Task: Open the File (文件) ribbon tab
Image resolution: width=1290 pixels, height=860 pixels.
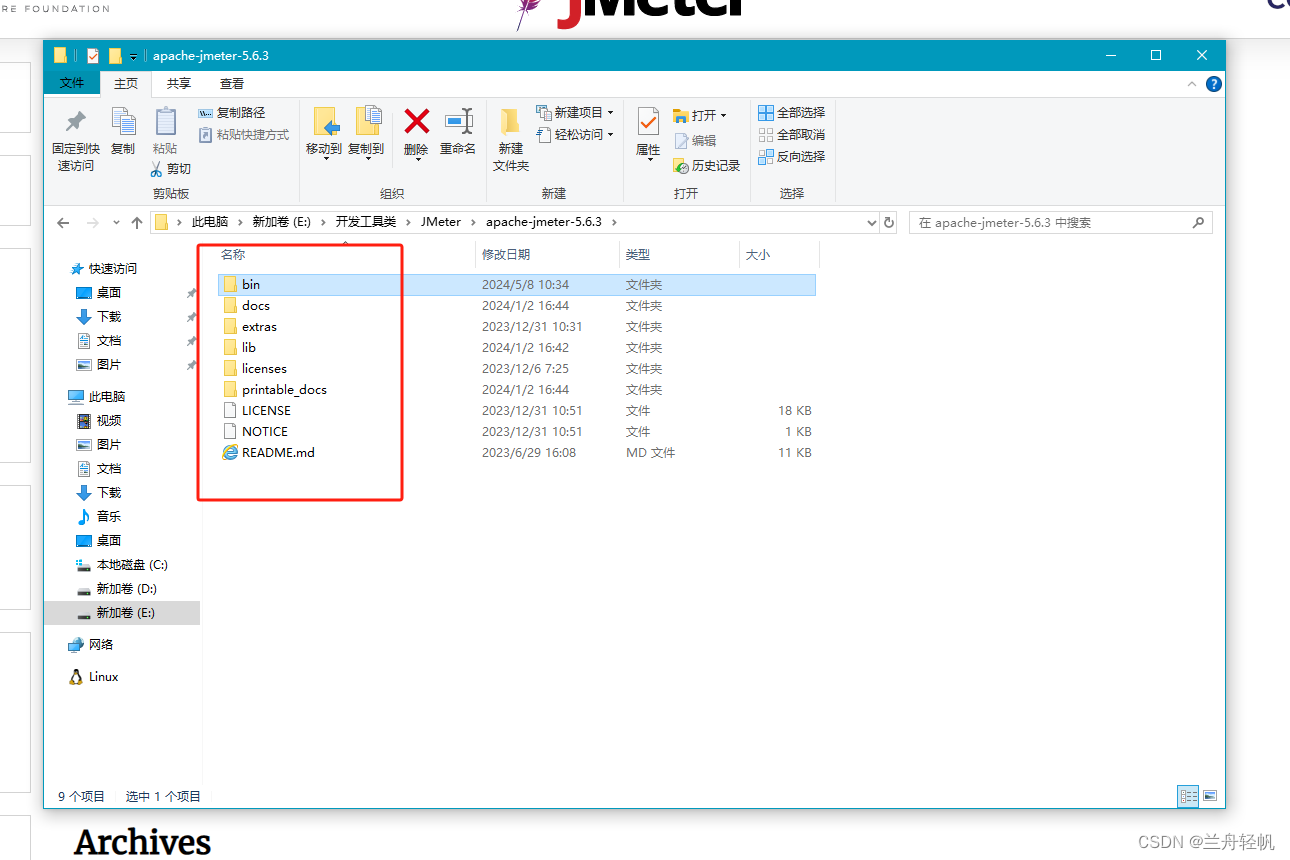Action: click(72, 84)
